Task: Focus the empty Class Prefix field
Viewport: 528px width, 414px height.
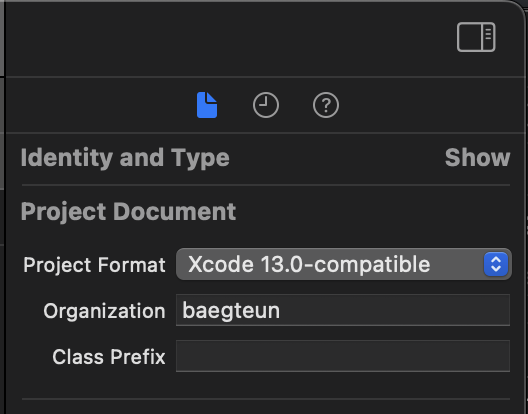Action: tap(343, 356)
